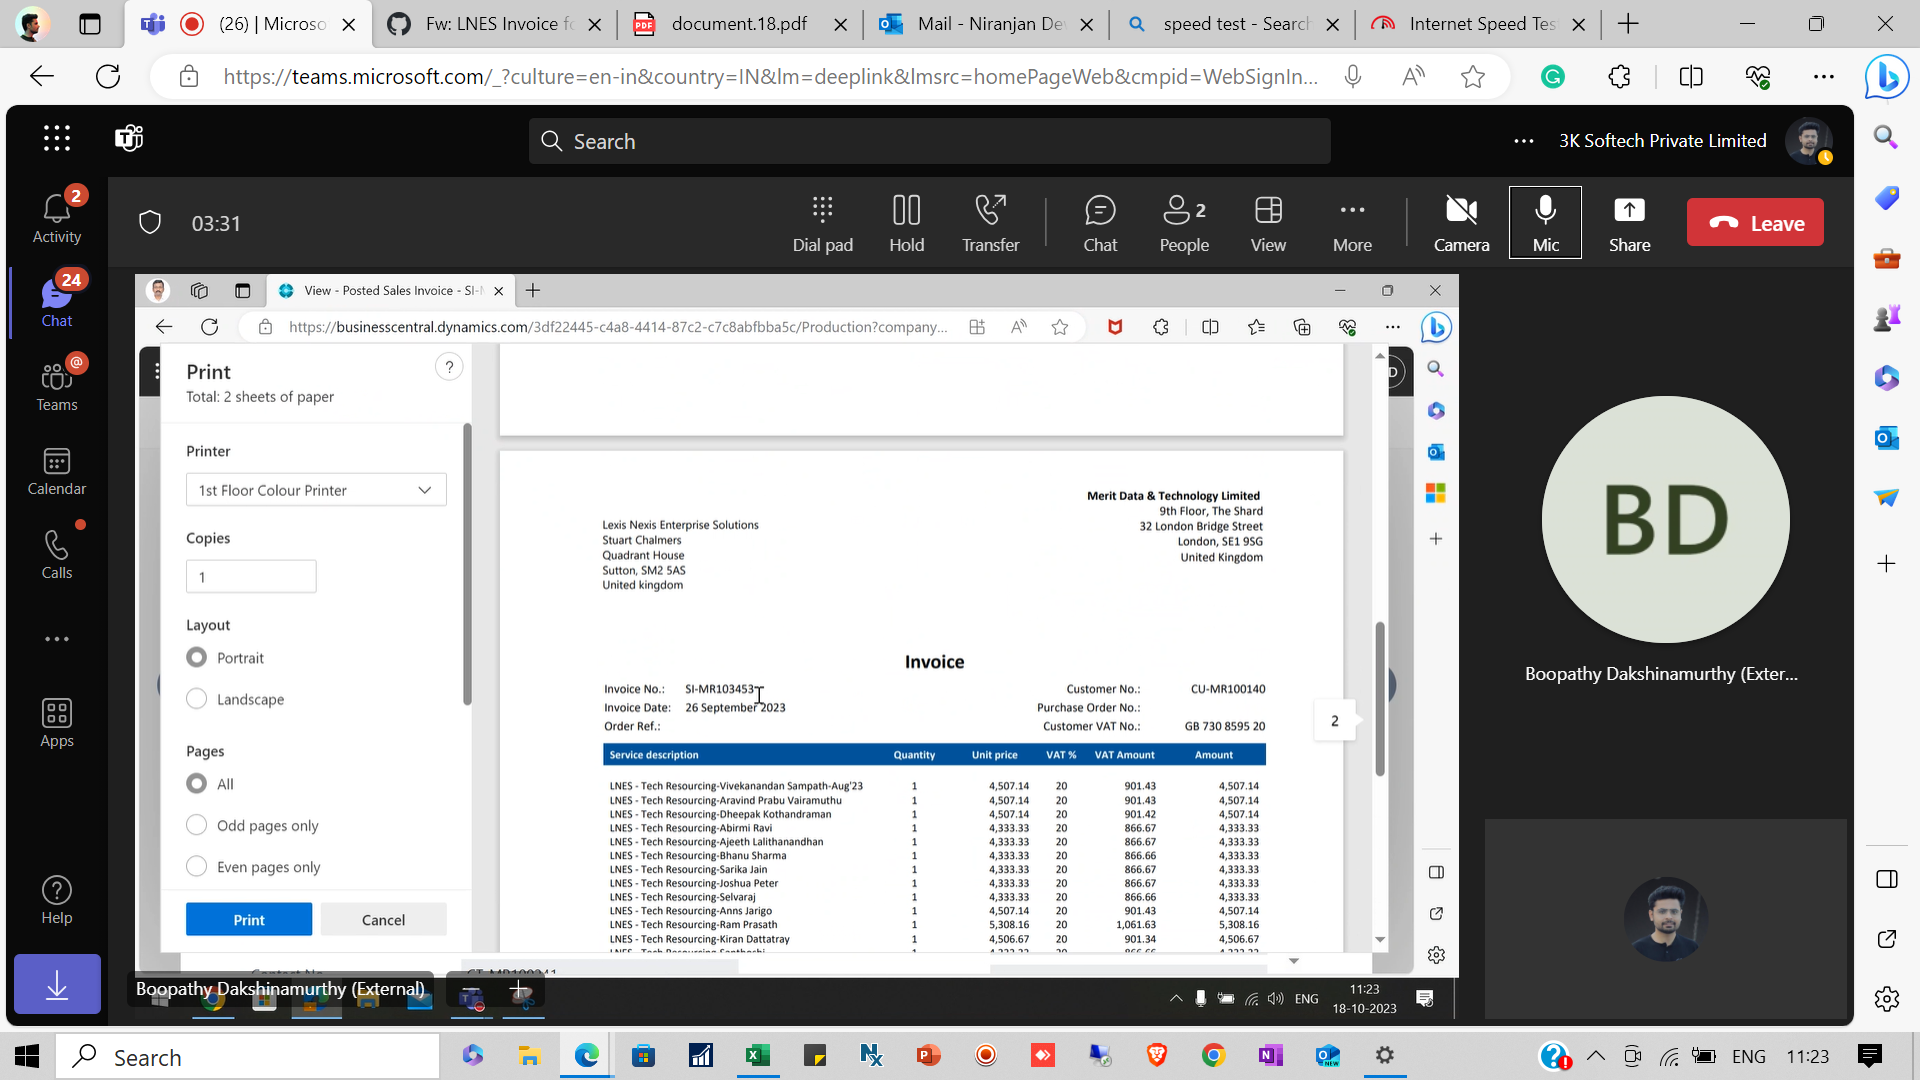This screenshot has height=1080, width=1920.
Task: Select Odd pages only
Action: [196, 824]
